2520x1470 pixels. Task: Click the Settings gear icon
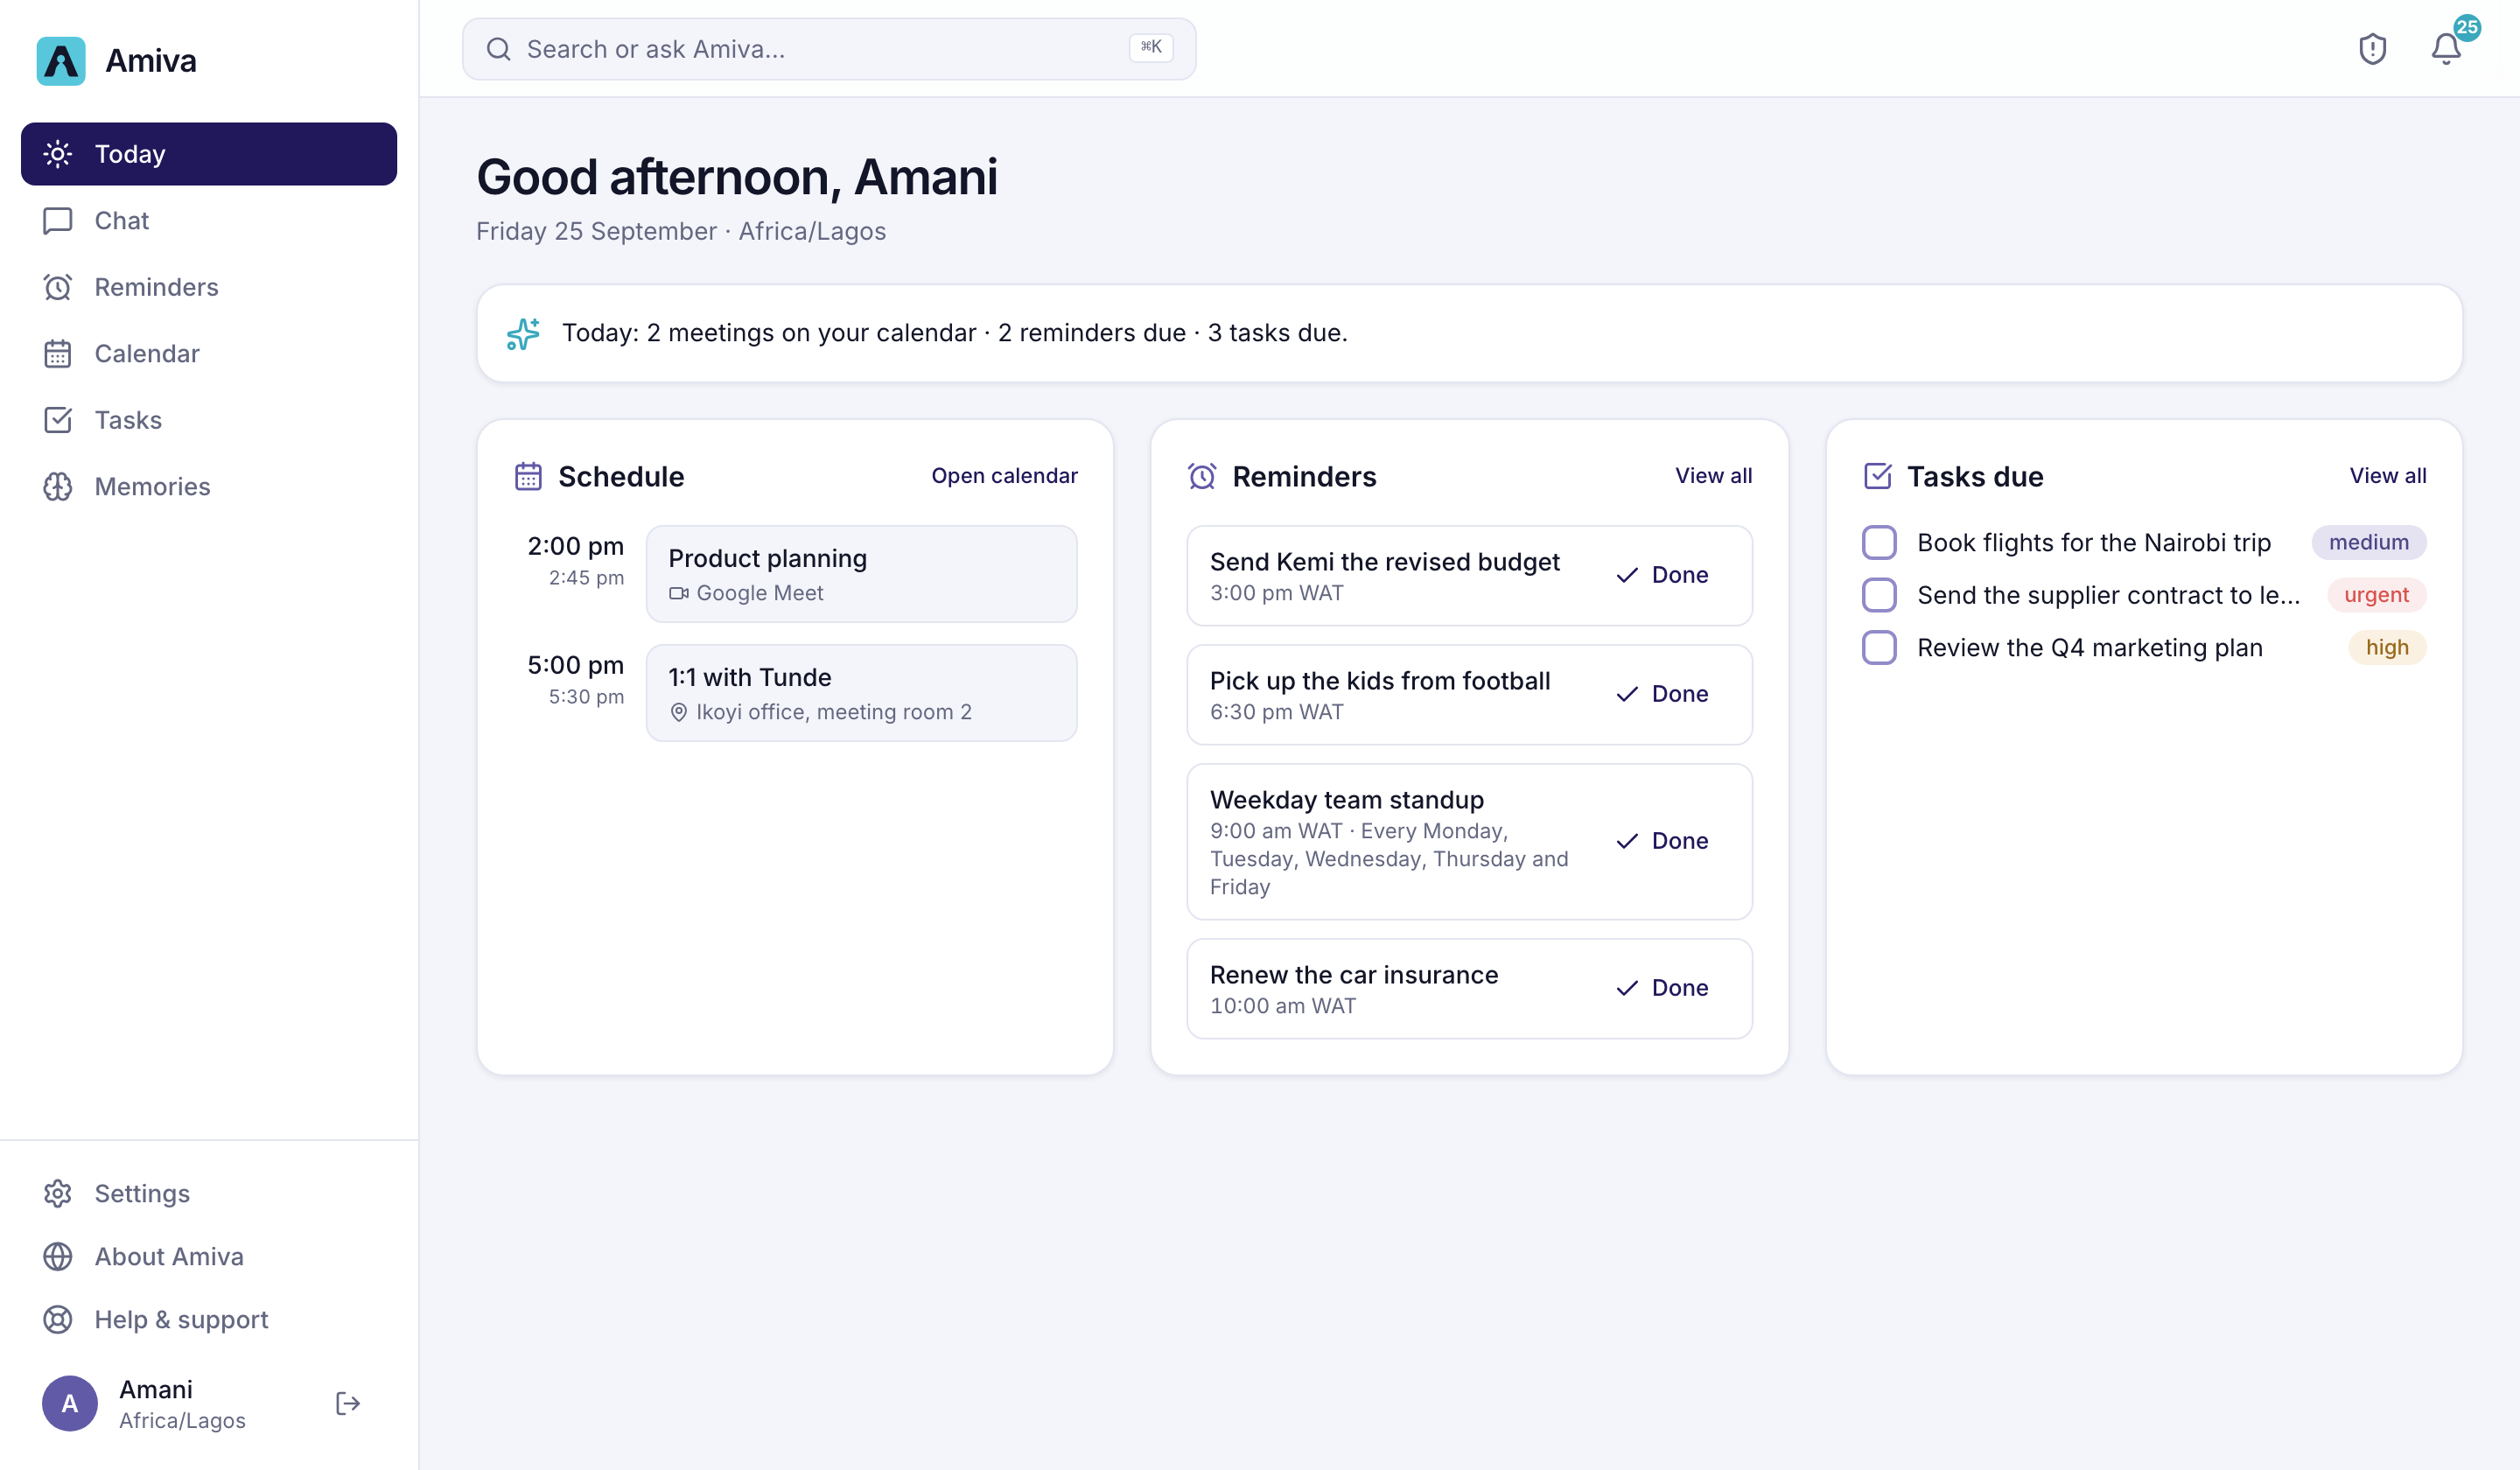(58, 1193)
